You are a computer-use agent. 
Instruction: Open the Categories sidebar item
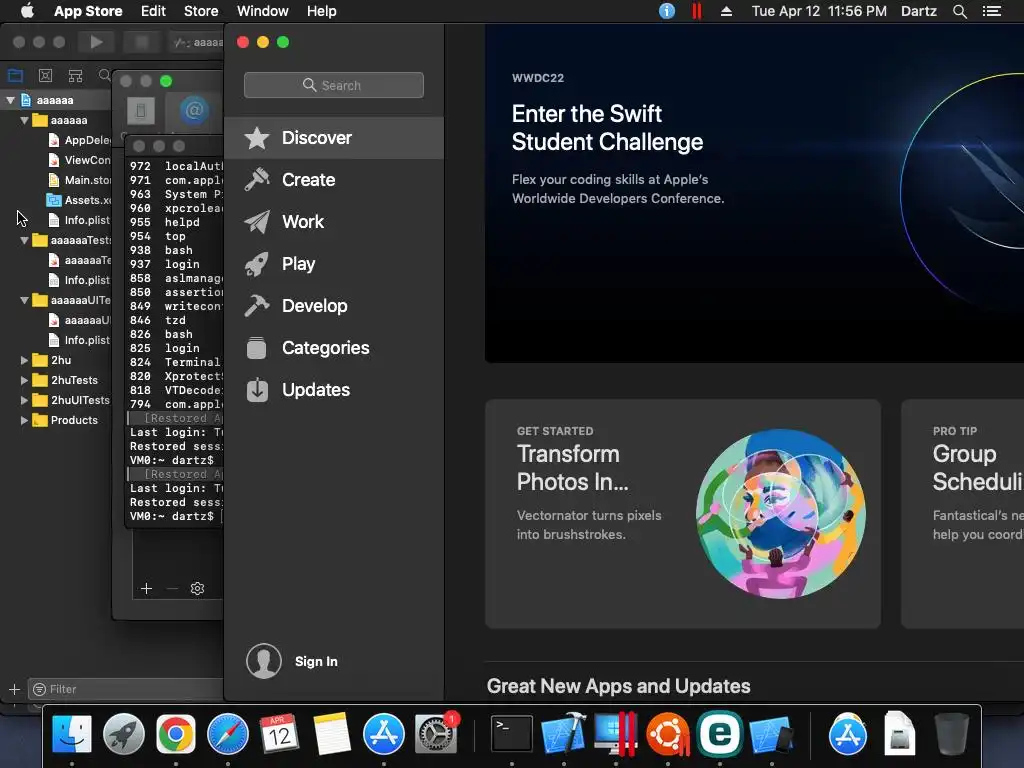point(334,348)
